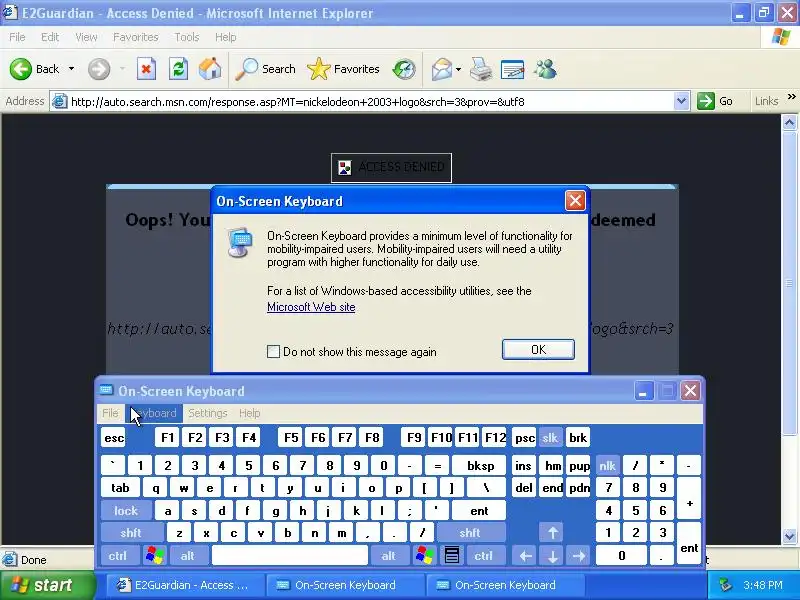Toggle the left ctrl key
Viewport: 800px width, 600px height.
click(118, 556)
